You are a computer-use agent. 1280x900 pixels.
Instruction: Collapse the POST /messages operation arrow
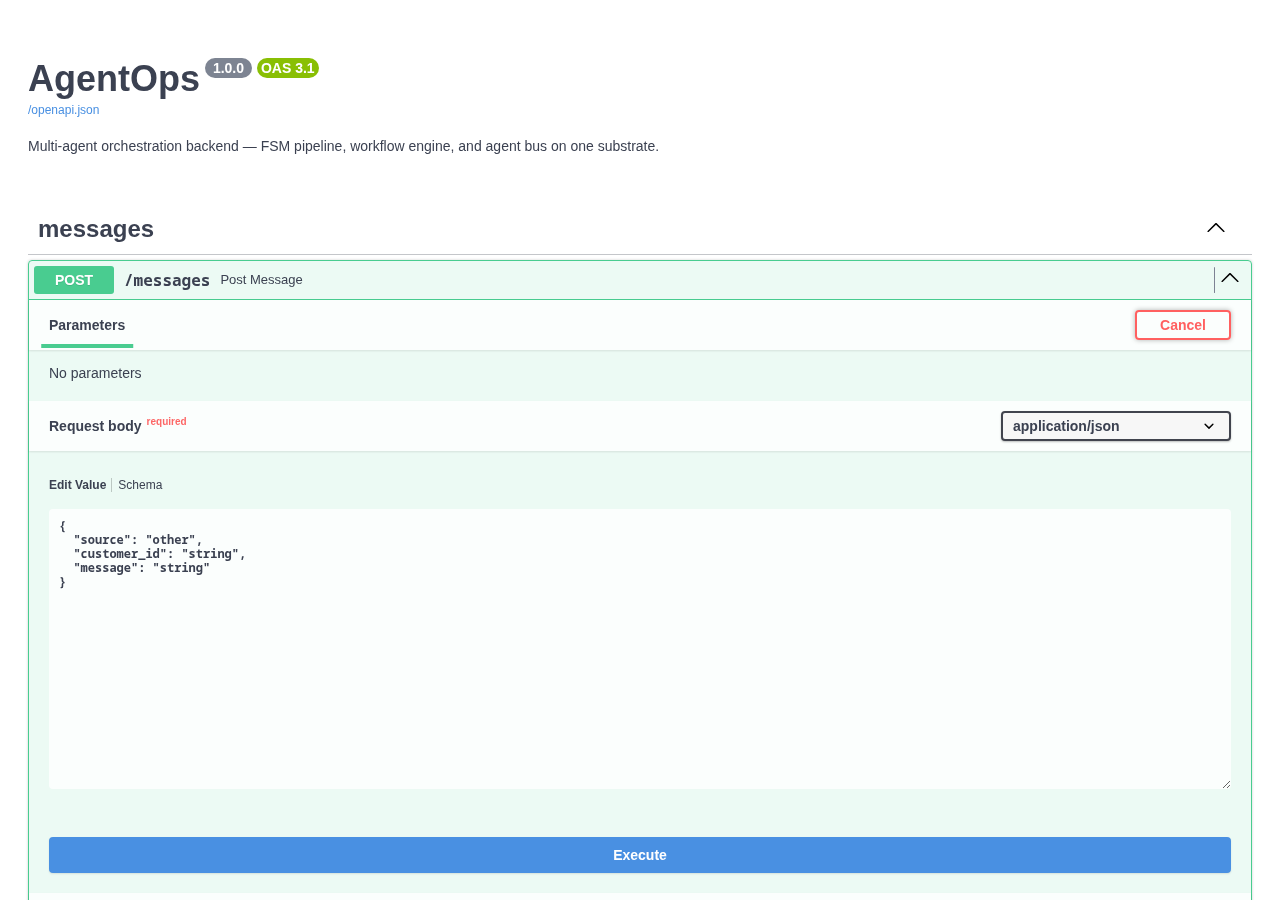(x=1230, y=279)
